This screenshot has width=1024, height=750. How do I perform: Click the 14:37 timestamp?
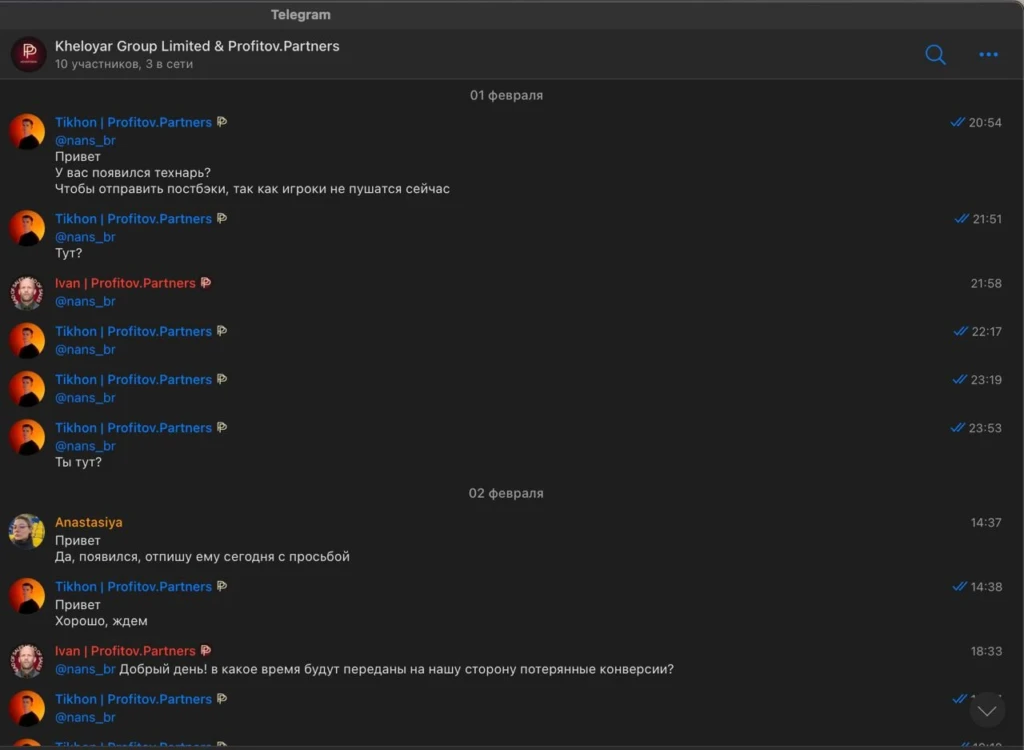tap(985, 523)
